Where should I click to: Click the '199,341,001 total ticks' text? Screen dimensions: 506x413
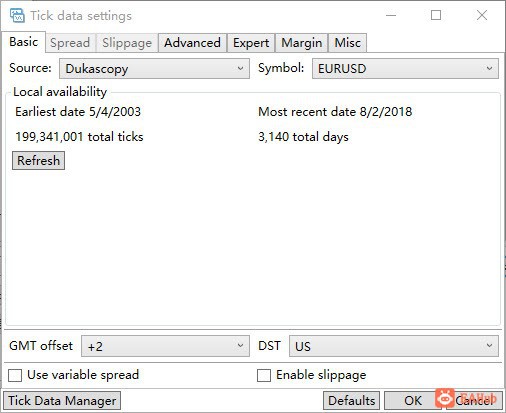79,137
